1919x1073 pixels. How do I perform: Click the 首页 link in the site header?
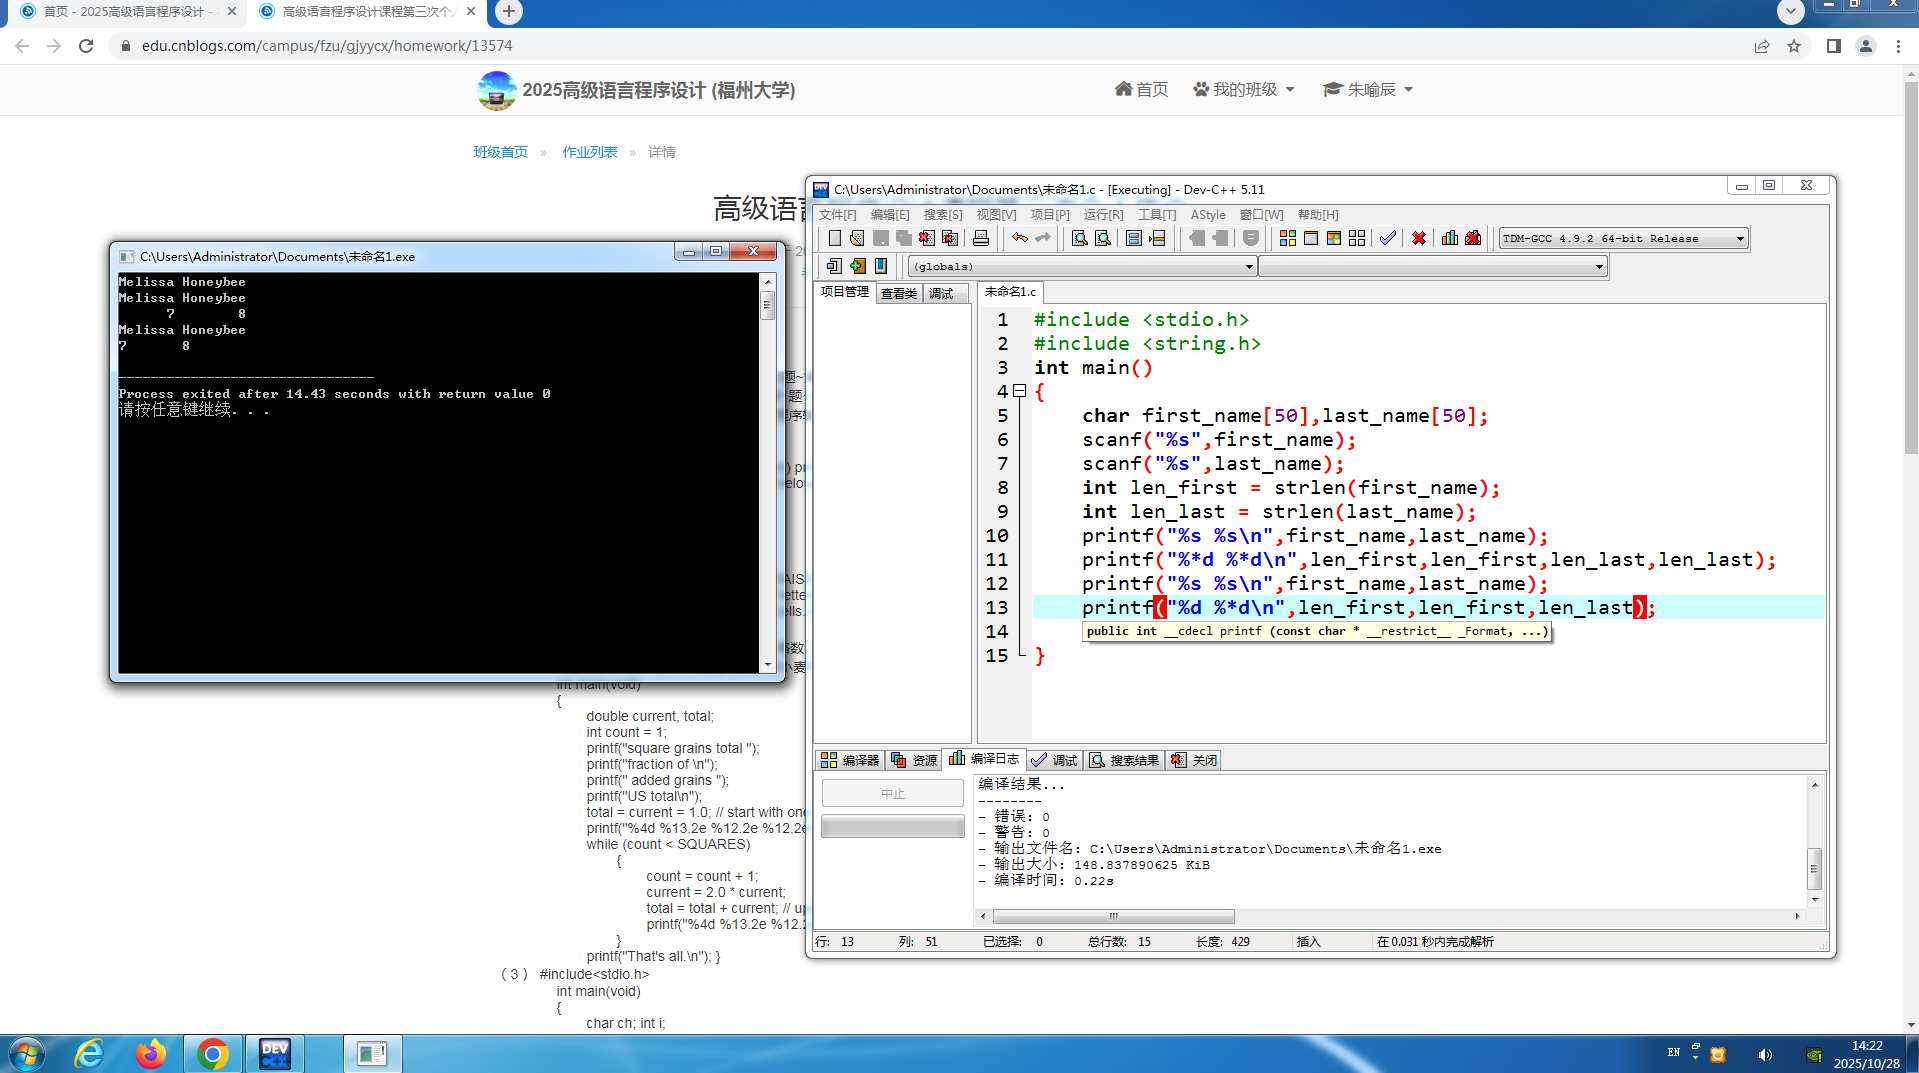pos(1142,89)
